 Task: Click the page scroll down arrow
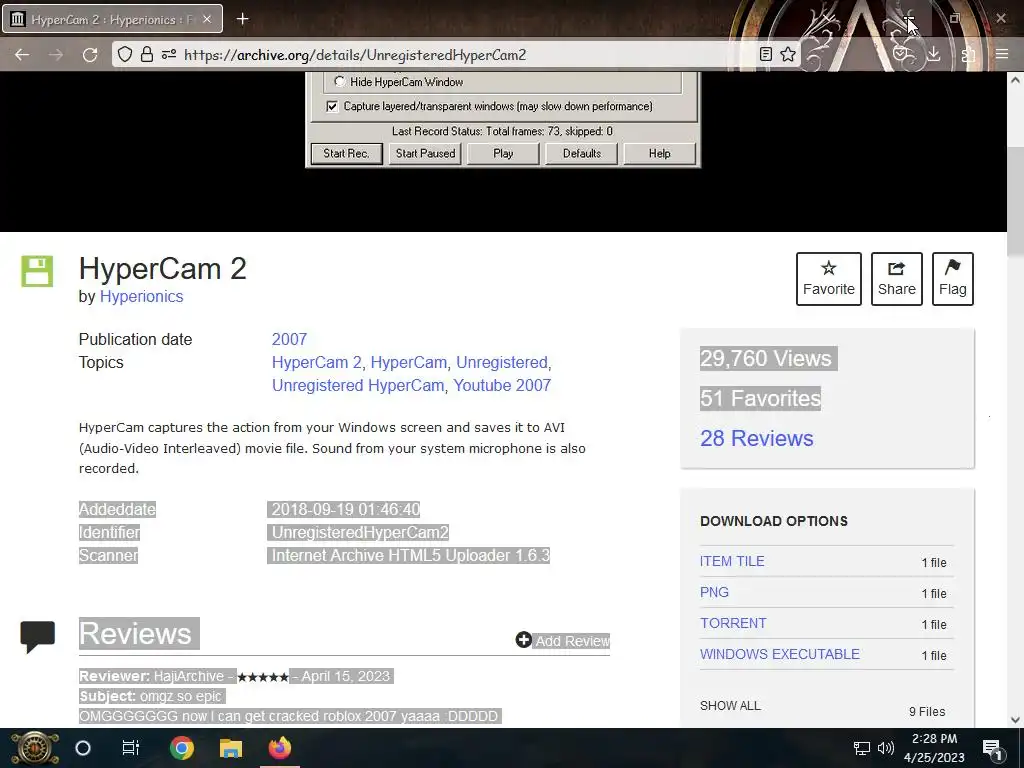click(x=1015, y=720)
